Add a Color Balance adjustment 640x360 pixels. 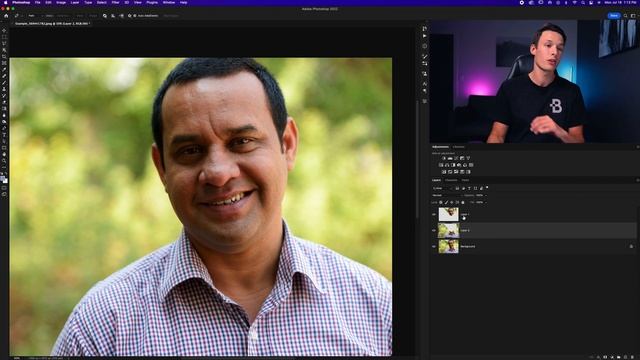coord(447,165)
